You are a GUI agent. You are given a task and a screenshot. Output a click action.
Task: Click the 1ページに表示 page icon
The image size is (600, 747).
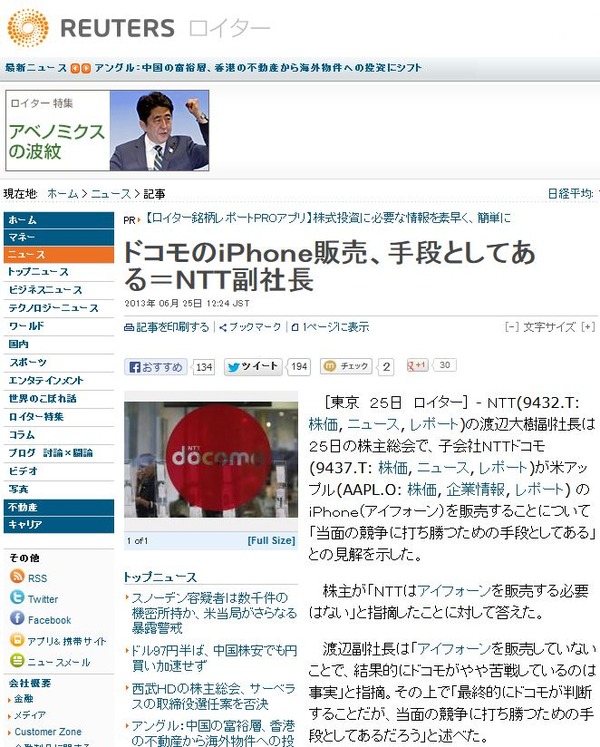[295, 327]
